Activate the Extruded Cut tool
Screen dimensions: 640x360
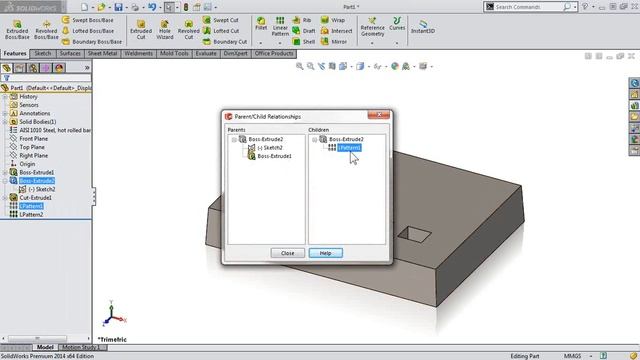pos(141,30)
